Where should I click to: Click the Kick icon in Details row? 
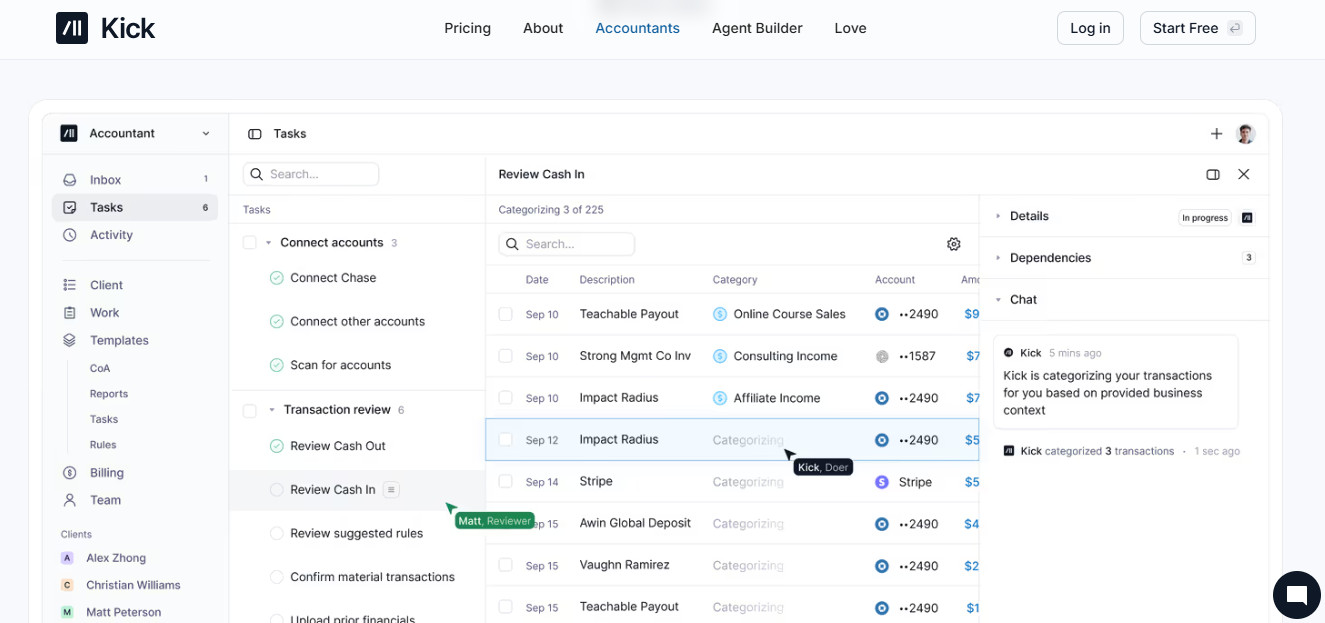tap(1248, 217)
